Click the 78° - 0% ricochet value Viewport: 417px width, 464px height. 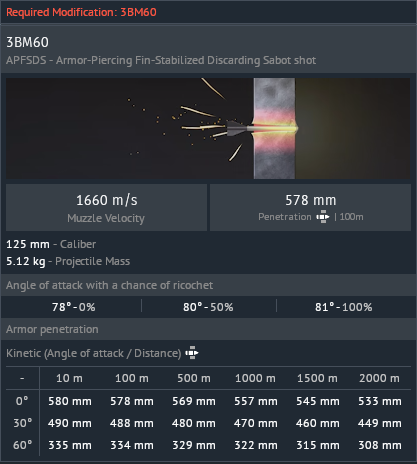click(x=74, y=307)
